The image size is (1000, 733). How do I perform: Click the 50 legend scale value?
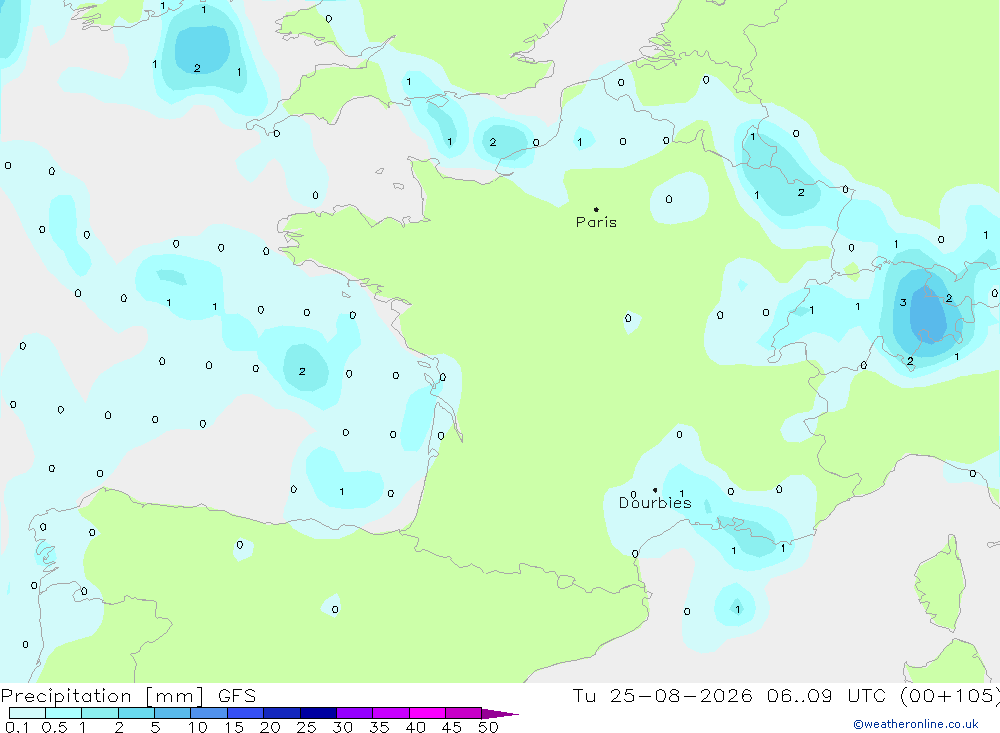(489, 727)
